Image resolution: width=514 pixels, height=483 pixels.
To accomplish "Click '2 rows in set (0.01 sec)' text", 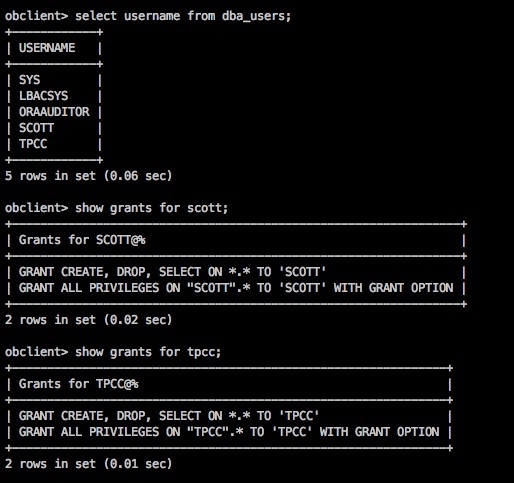I will [89, 464].
